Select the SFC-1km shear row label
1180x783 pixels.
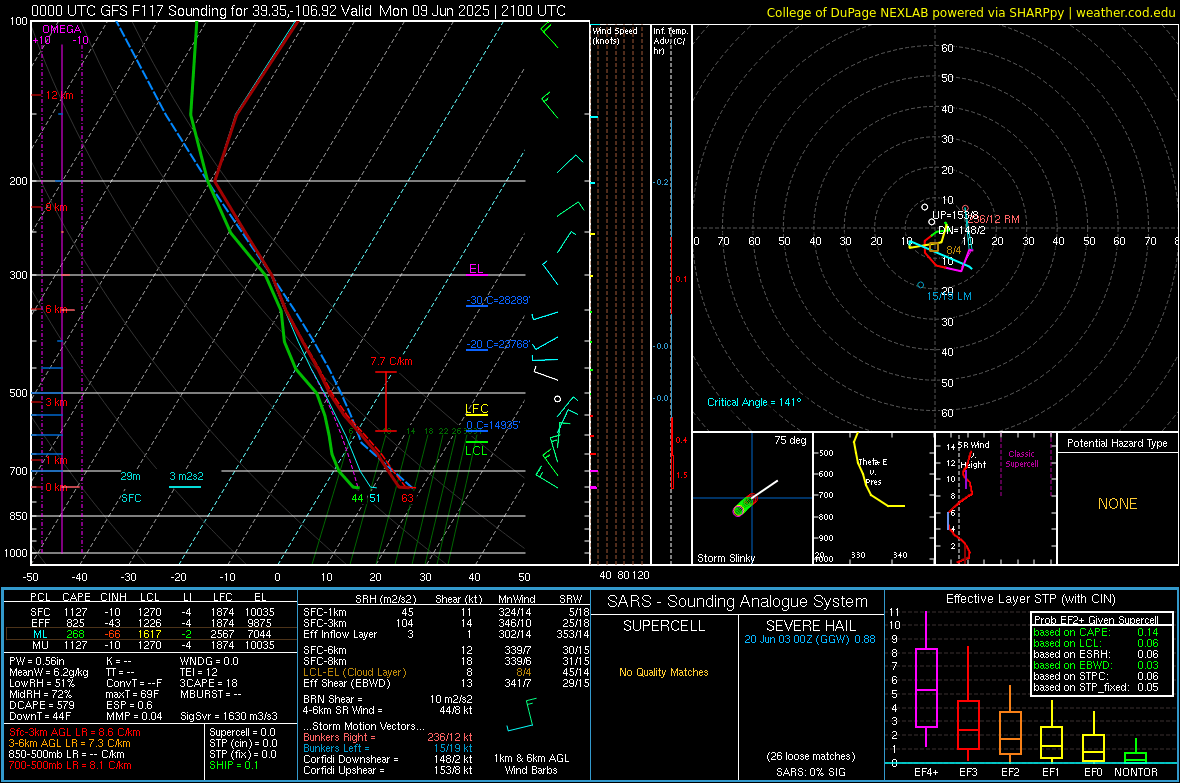(x=325, y=612)
